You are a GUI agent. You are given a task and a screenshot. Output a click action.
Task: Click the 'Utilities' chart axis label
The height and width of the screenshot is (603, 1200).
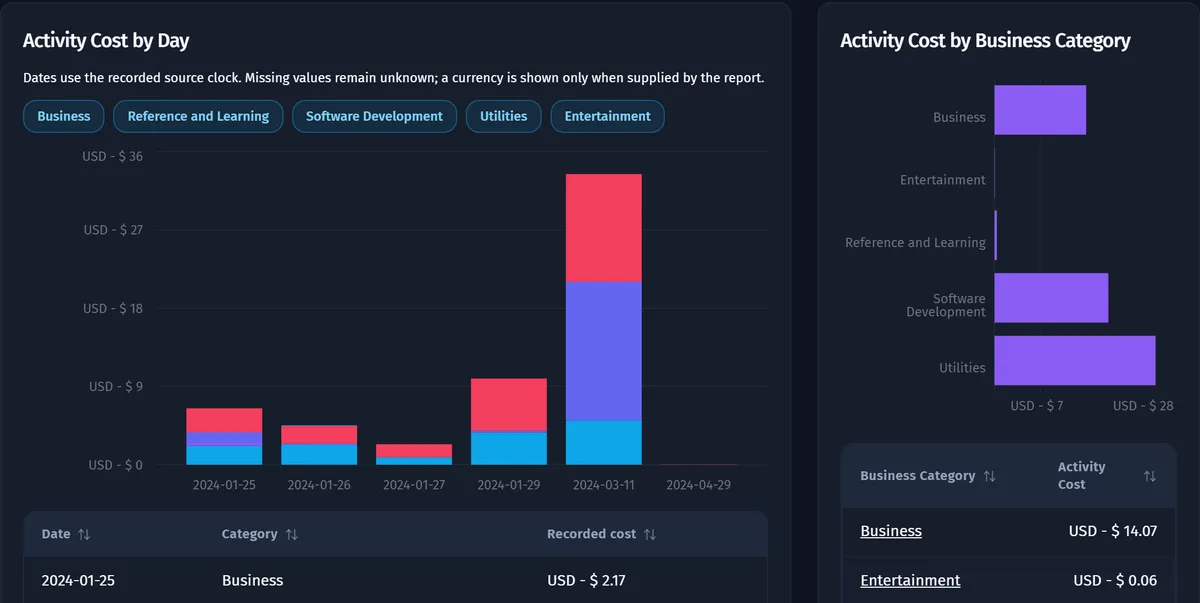click(x=962, y=368)
